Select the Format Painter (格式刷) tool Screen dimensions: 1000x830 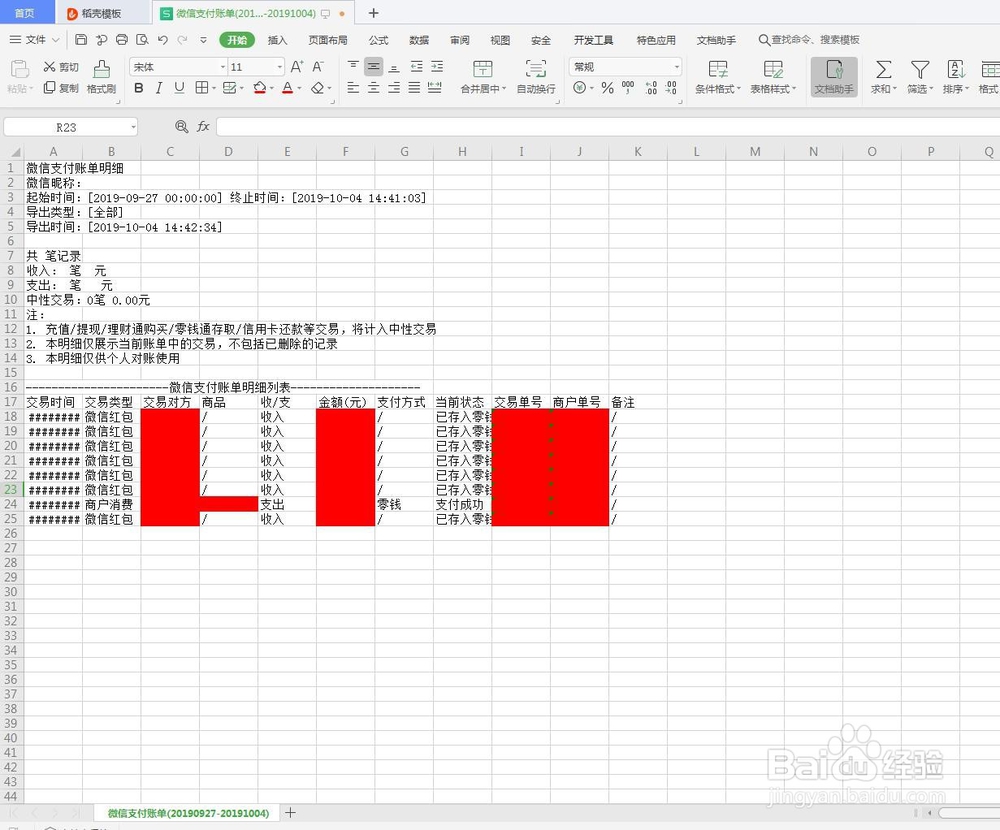(x=101, y=77)
